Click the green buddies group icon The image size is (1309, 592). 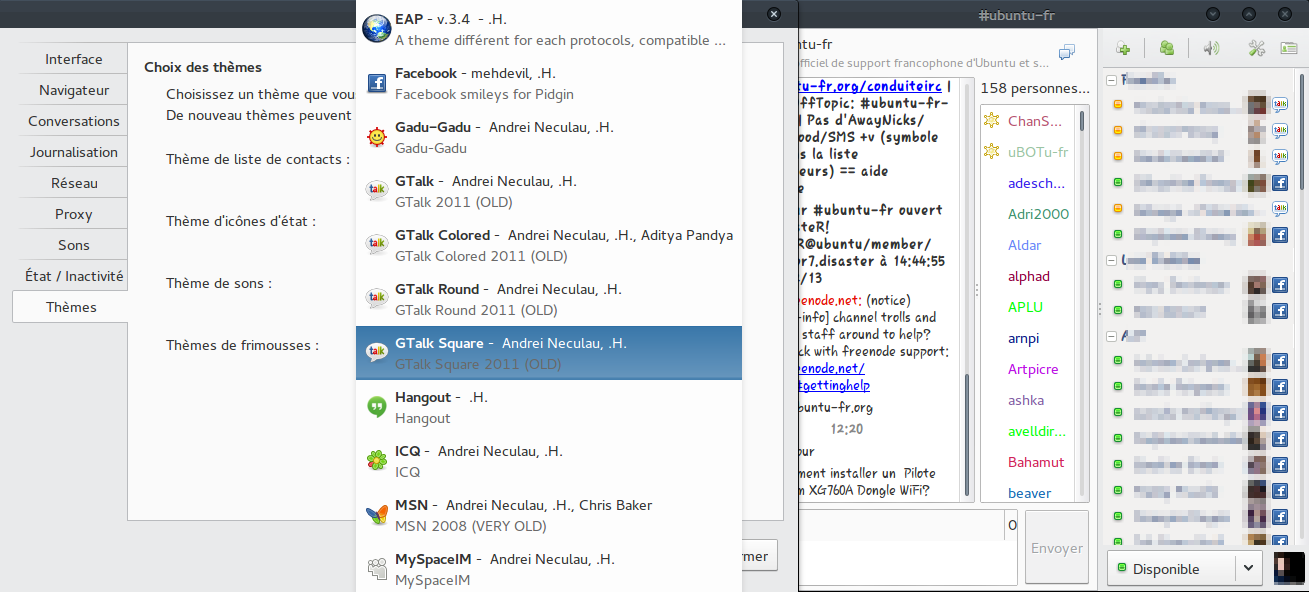1166,48
